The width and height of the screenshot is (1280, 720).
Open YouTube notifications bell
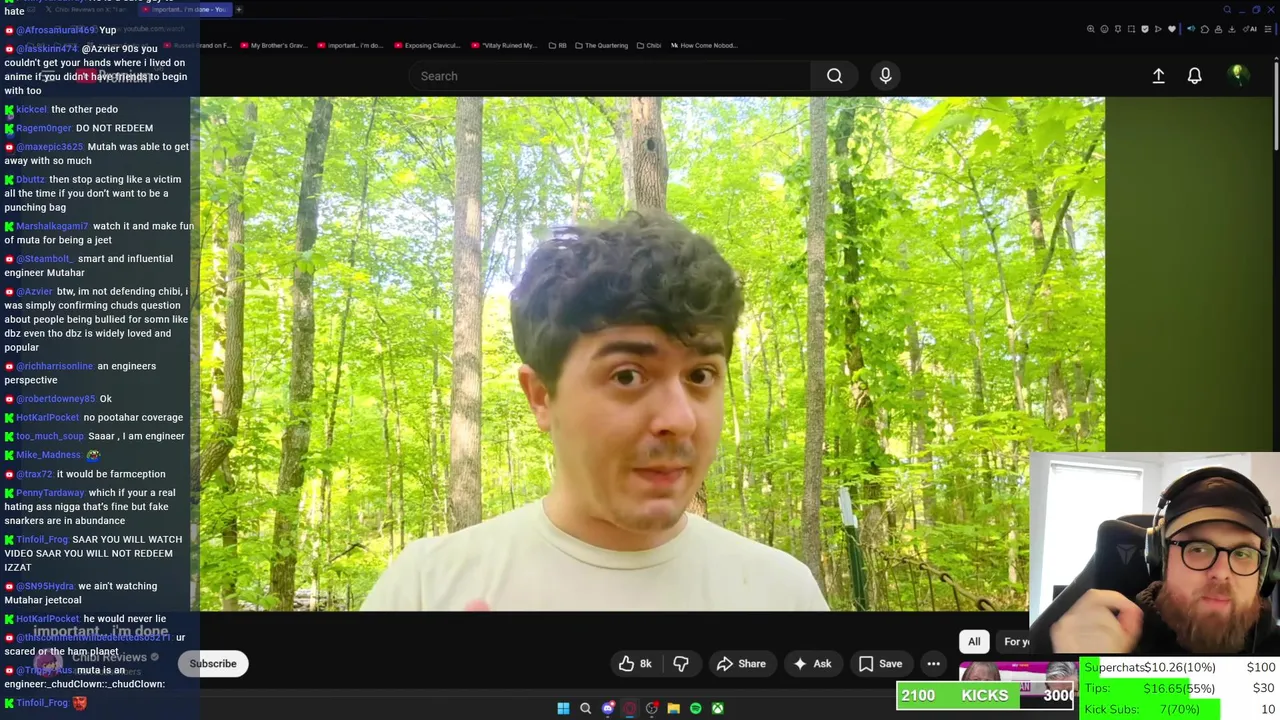pyautogui.click(x=1194, y=76)
